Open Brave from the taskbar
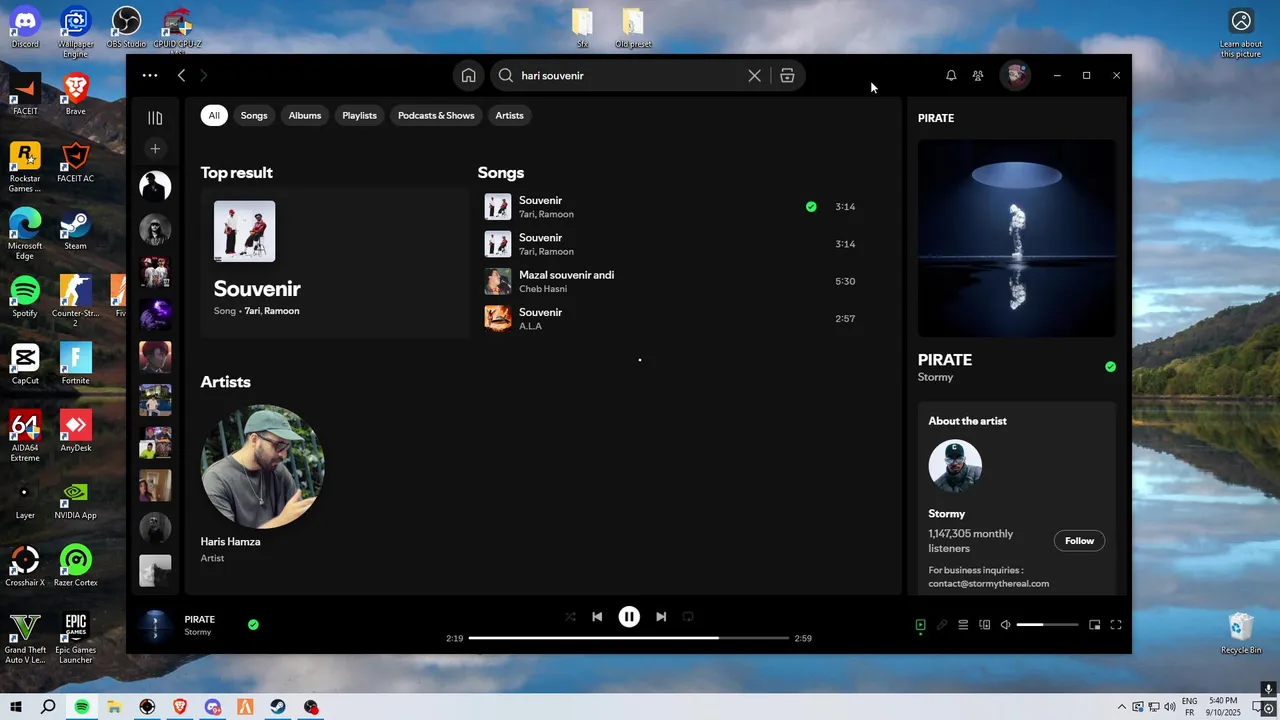Screen dimensions: 1280x720 180,707
